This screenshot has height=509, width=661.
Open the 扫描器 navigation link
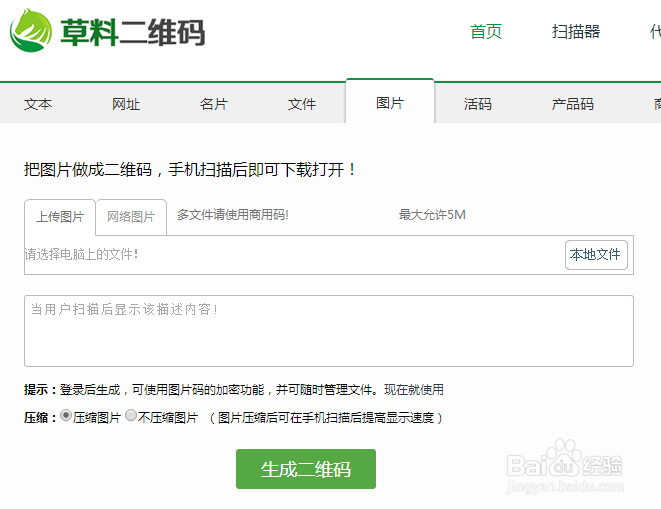[x=576, y=32]
